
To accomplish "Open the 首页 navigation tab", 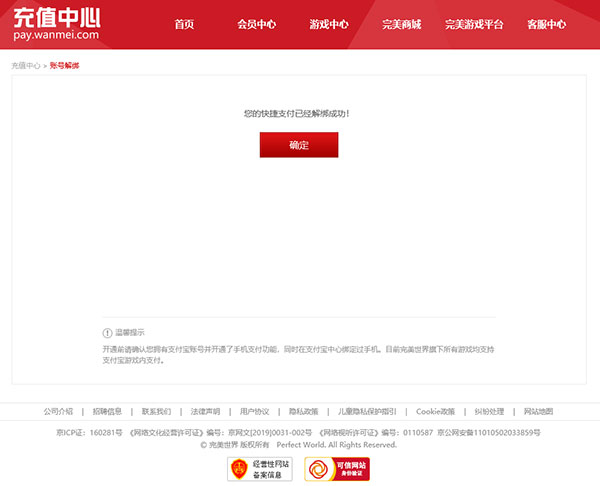I will [184, 24].
